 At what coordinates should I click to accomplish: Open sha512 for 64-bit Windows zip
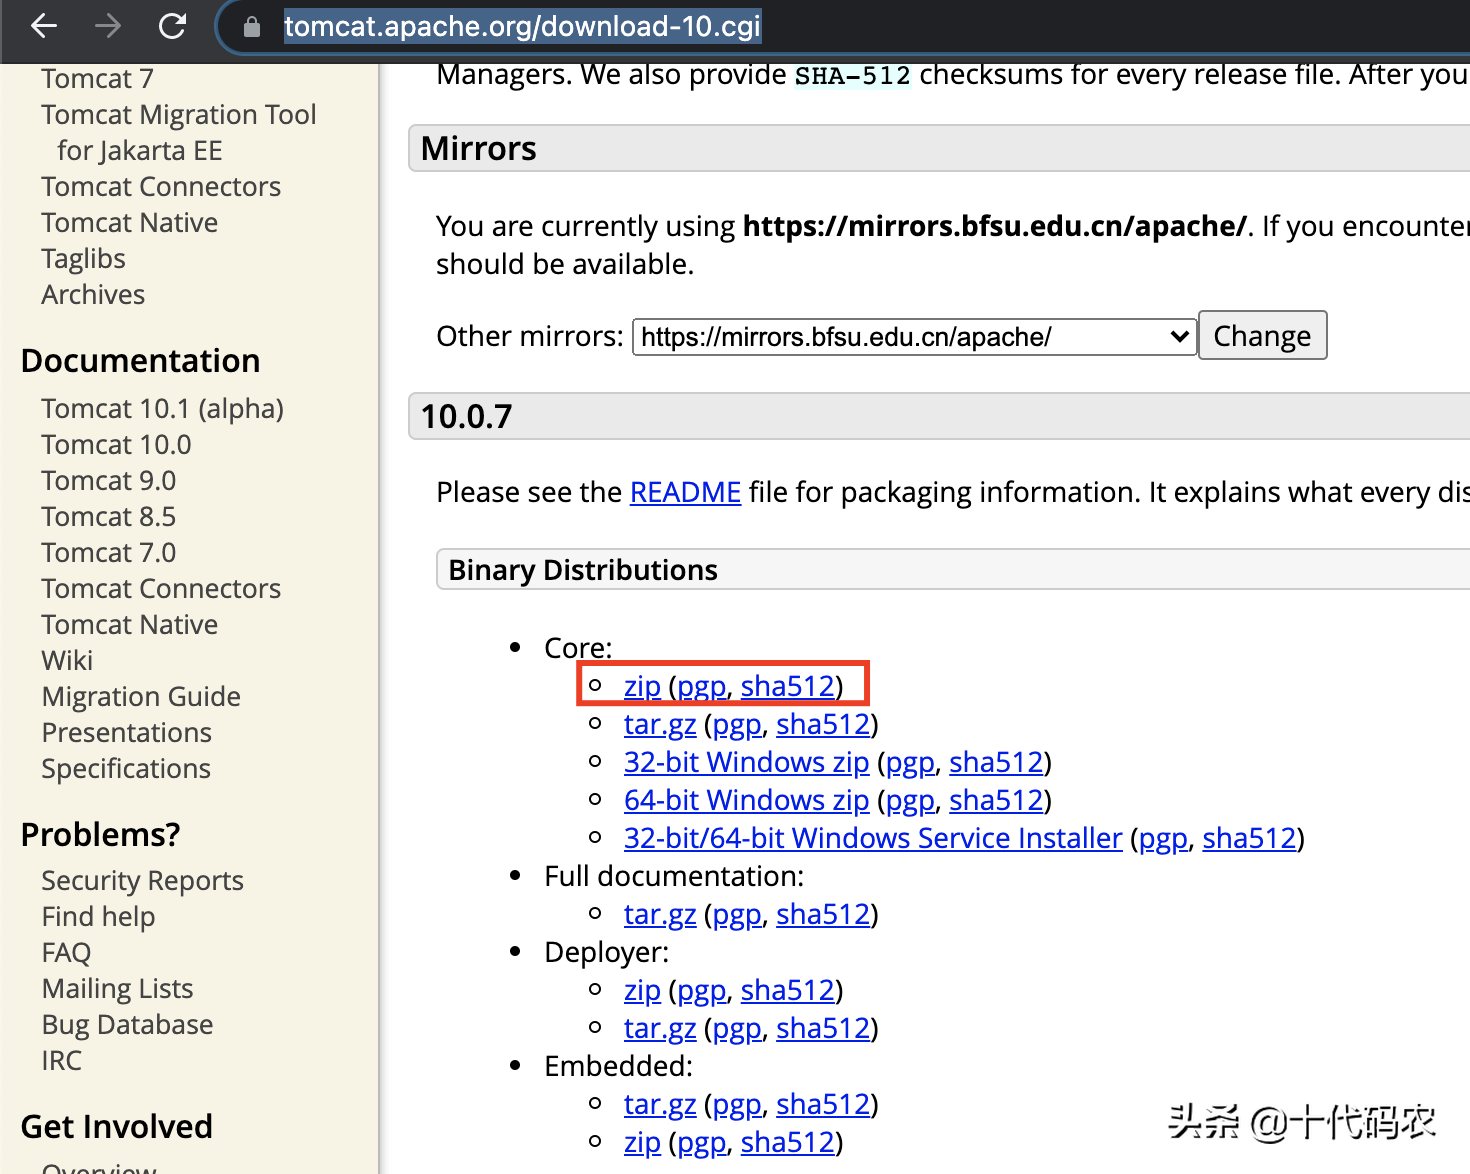coord(996,800)
